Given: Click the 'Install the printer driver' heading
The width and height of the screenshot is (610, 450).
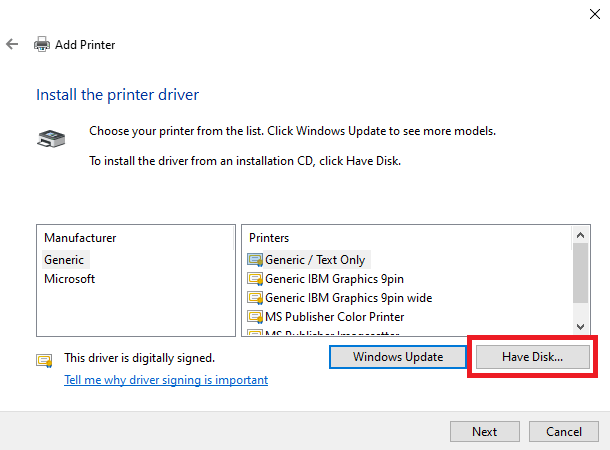Looking at the screenshot, I should tap(117, 95).
